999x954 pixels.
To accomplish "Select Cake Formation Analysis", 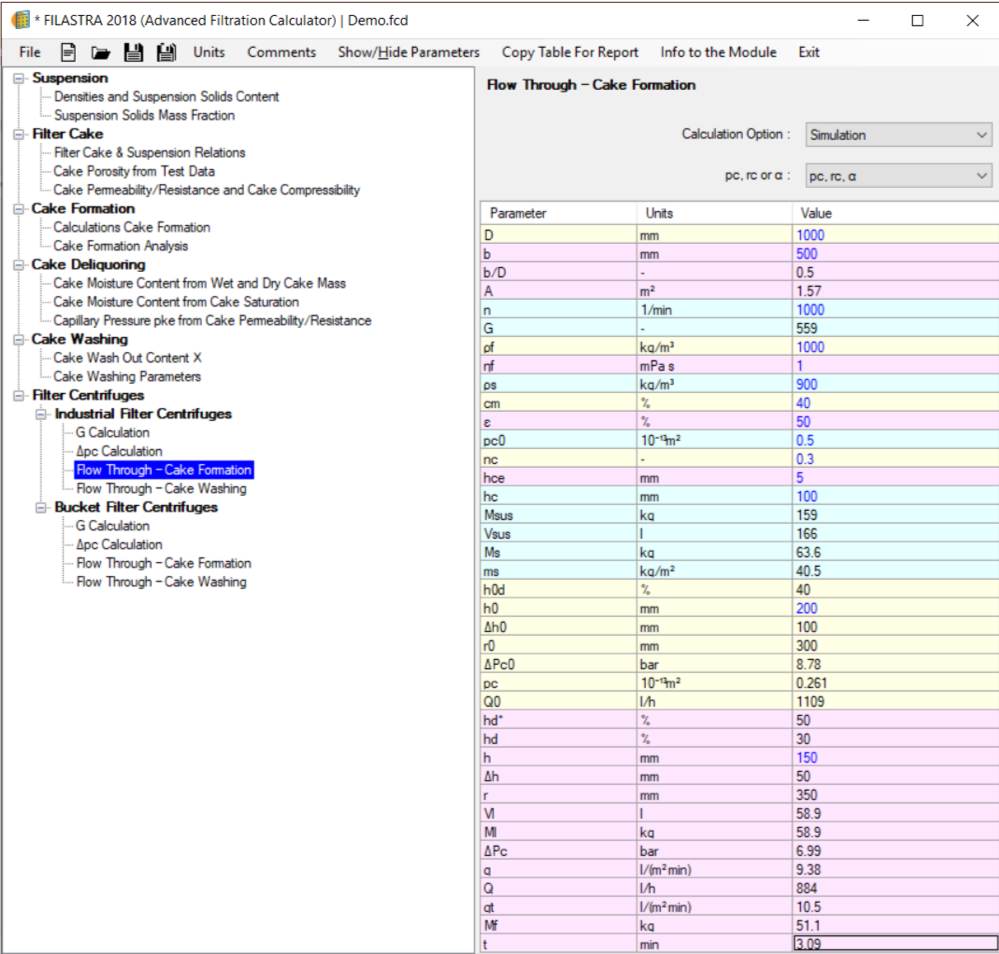I will [x=121, y=246].
